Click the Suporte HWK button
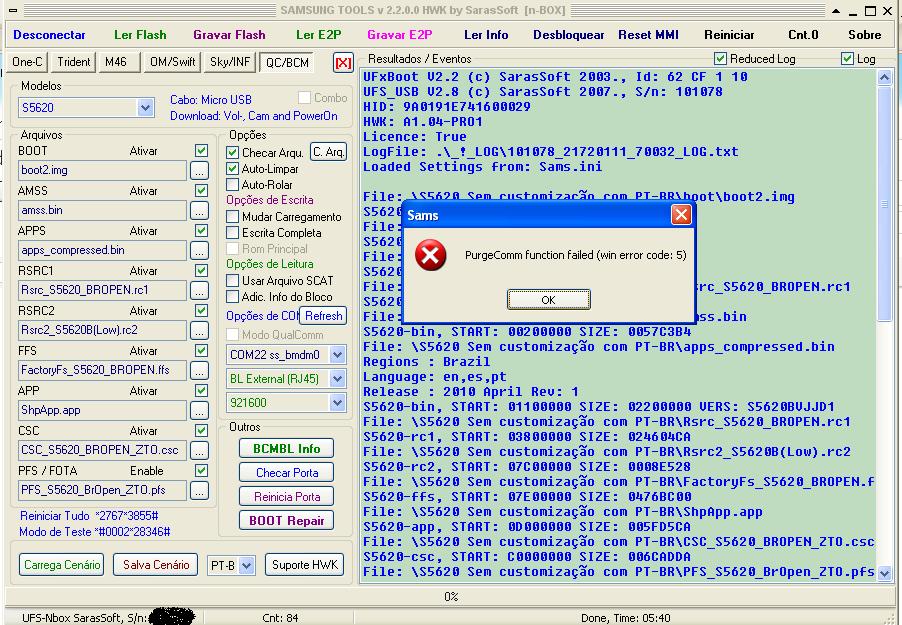The image size is (902, 625). [x=305, y=565]
